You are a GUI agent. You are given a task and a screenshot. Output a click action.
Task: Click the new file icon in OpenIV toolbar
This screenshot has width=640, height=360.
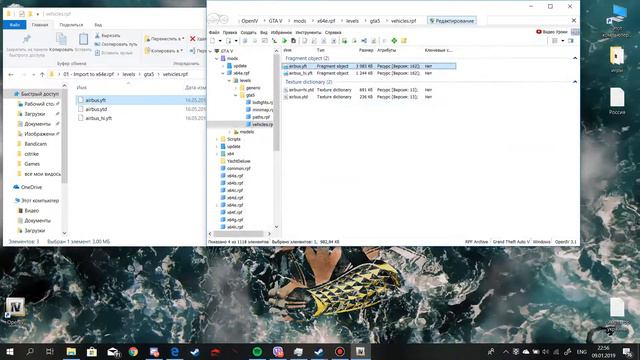pyautogui.click(x=213, y=41)
